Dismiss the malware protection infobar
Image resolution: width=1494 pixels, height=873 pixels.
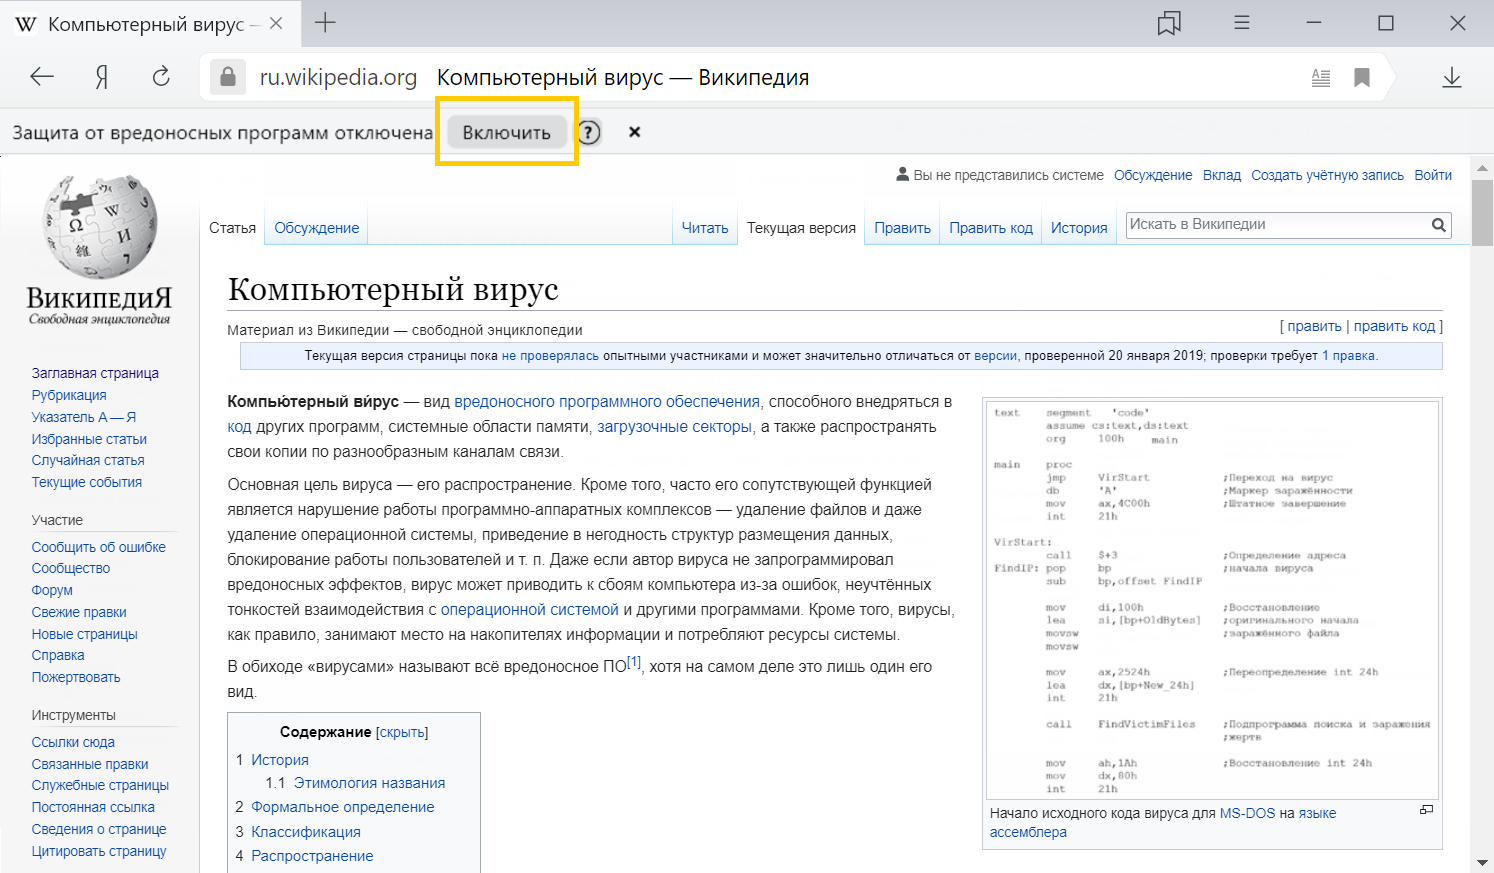tap(634, 132)
